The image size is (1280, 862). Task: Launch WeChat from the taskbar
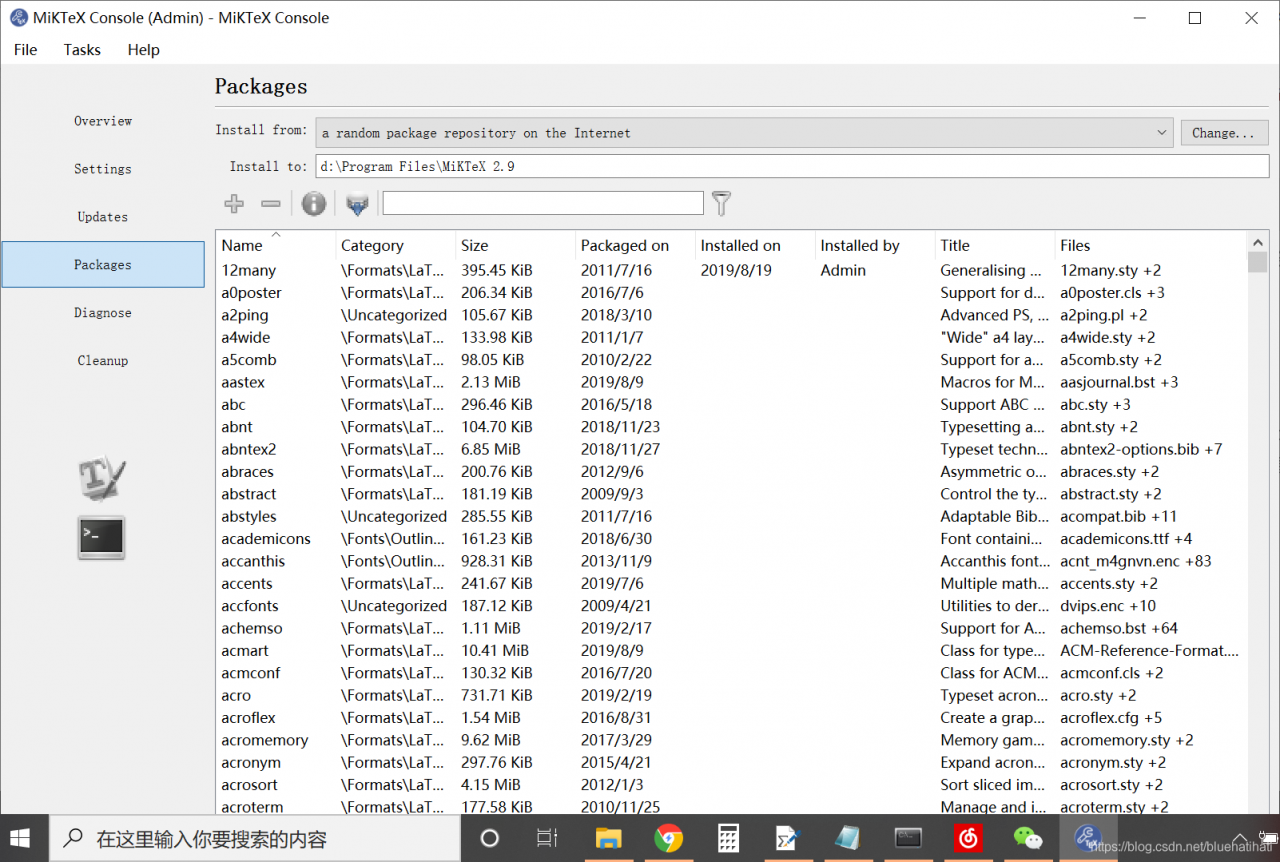click(x=1027, y=838)
